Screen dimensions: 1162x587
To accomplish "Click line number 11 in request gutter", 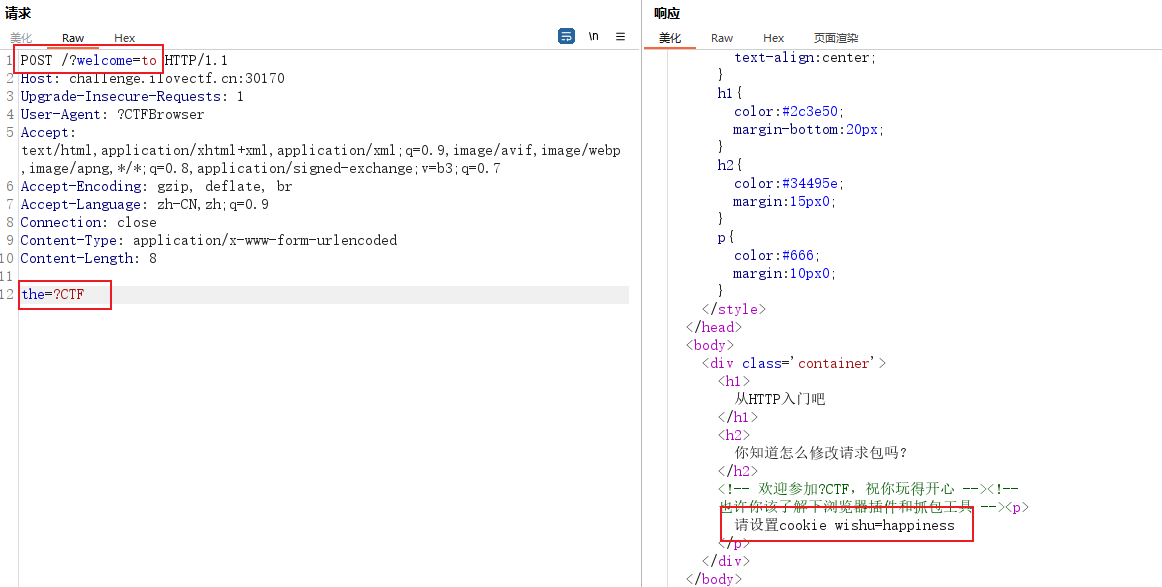I will click(7, 276).
